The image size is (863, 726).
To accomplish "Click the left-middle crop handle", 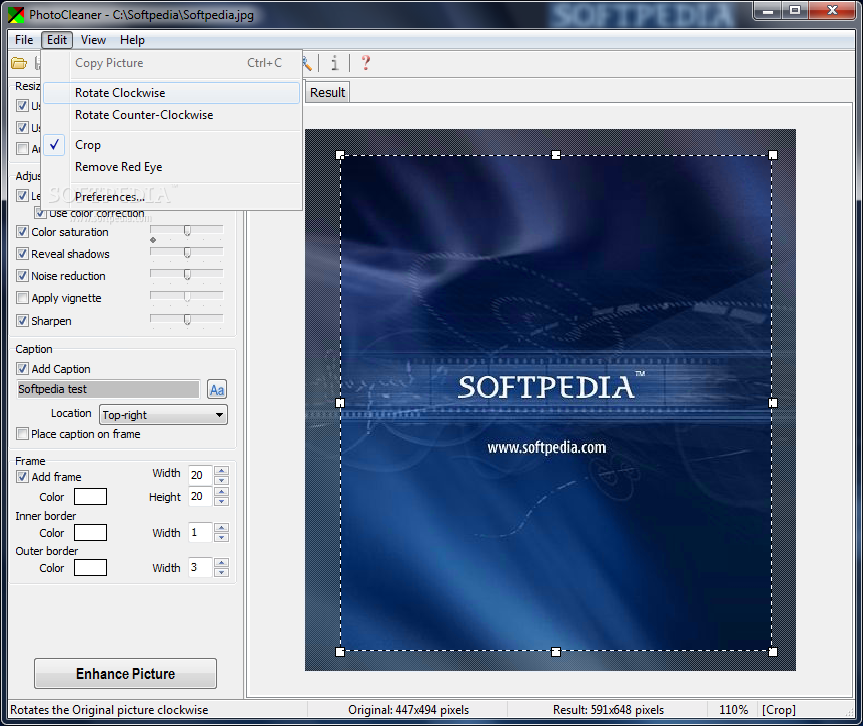I will point(340,403).
